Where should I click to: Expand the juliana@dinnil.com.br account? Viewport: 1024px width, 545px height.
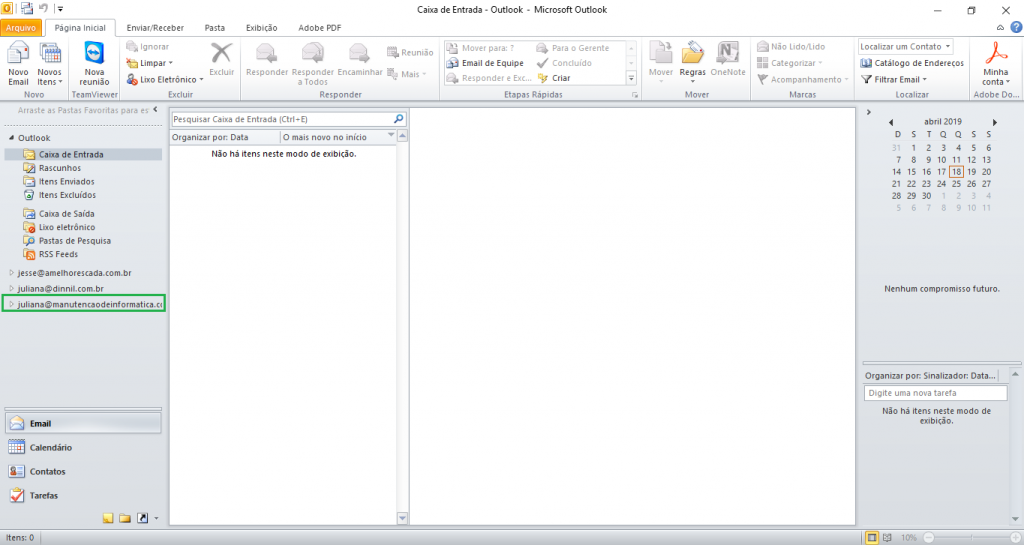[x=11, y=288]
